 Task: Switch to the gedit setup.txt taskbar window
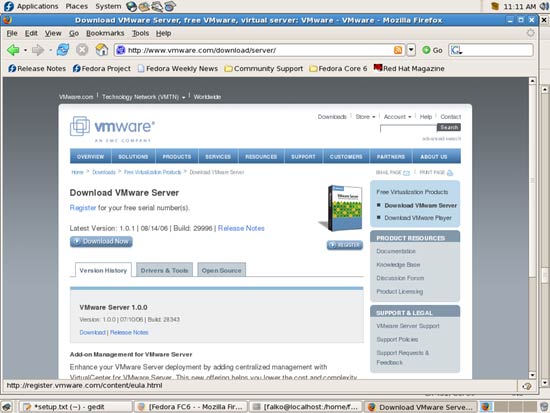tap(75, 407)
